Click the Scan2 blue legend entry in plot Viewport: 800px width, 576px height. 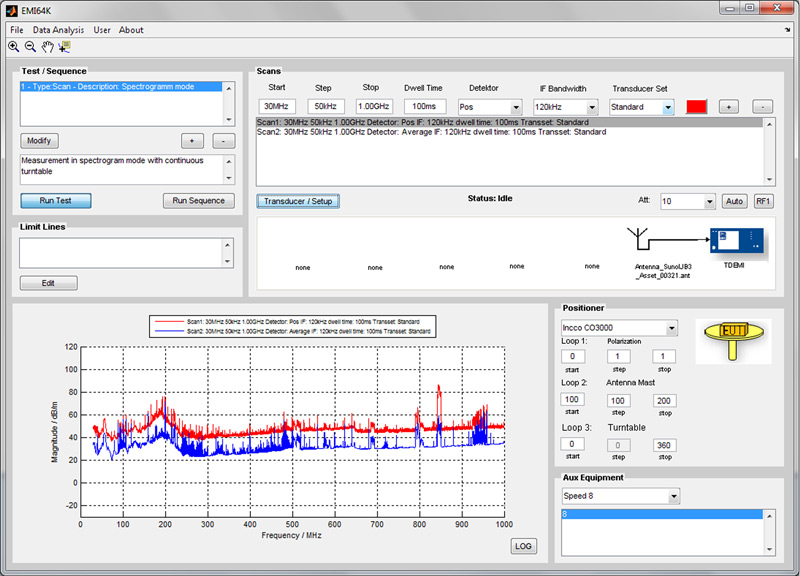click(x=292, y=331)
